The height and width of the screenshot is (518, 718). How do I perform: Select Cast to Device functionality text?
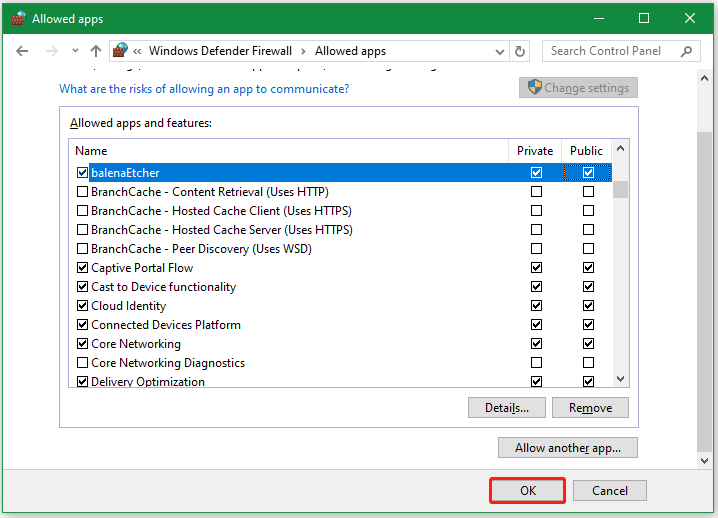163,287
